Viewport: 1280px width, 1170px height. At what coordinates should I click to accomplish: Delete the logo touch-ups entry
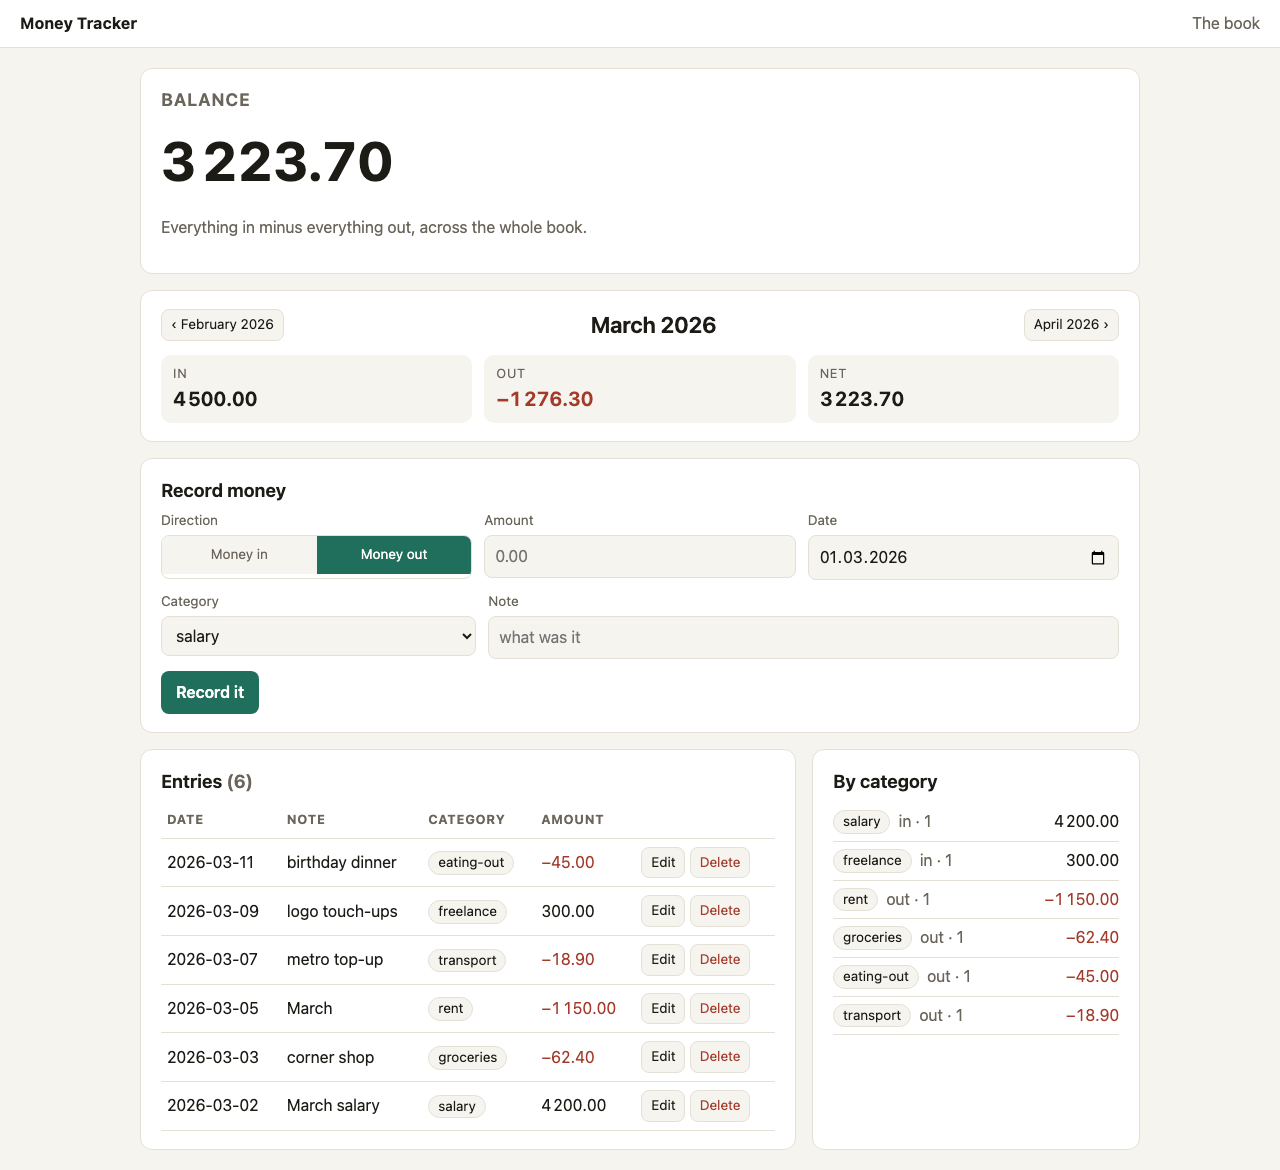click(720, 911)
